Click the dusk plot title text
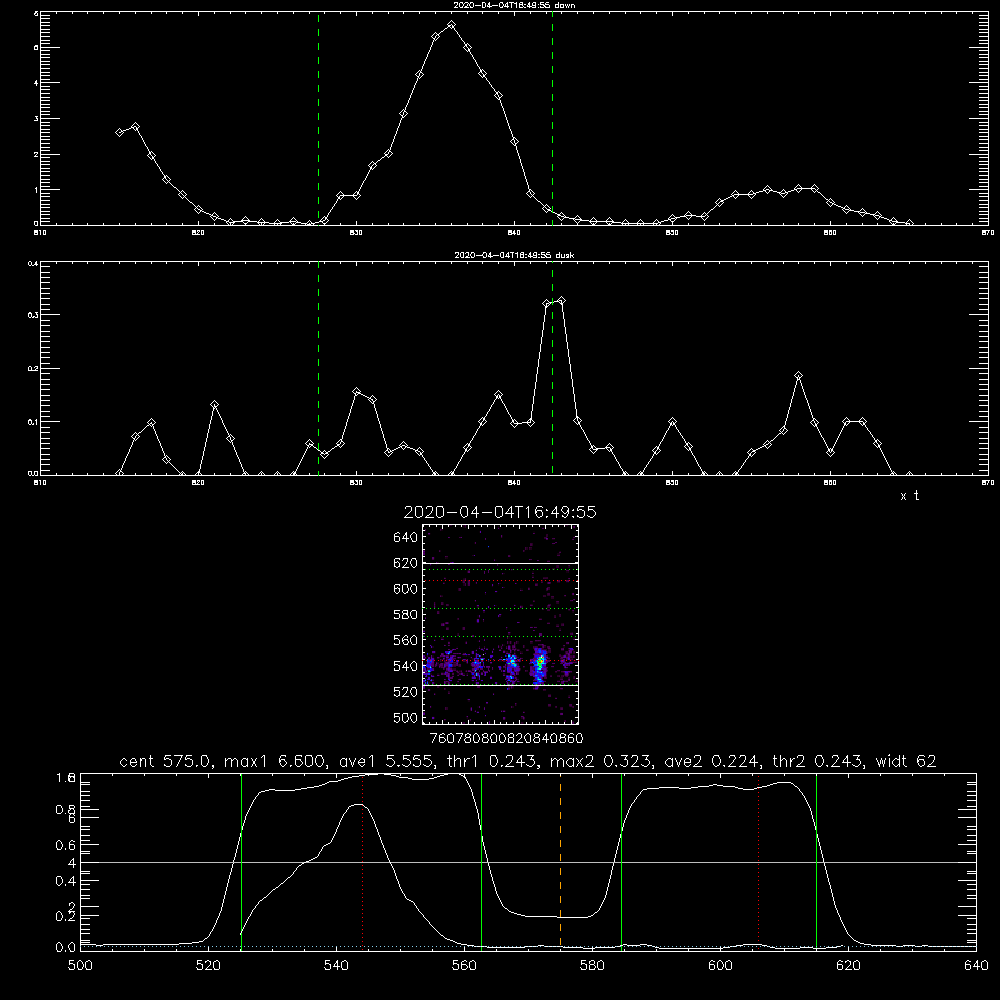The height and width of the screenshot is (1000, 1000). 514,255
